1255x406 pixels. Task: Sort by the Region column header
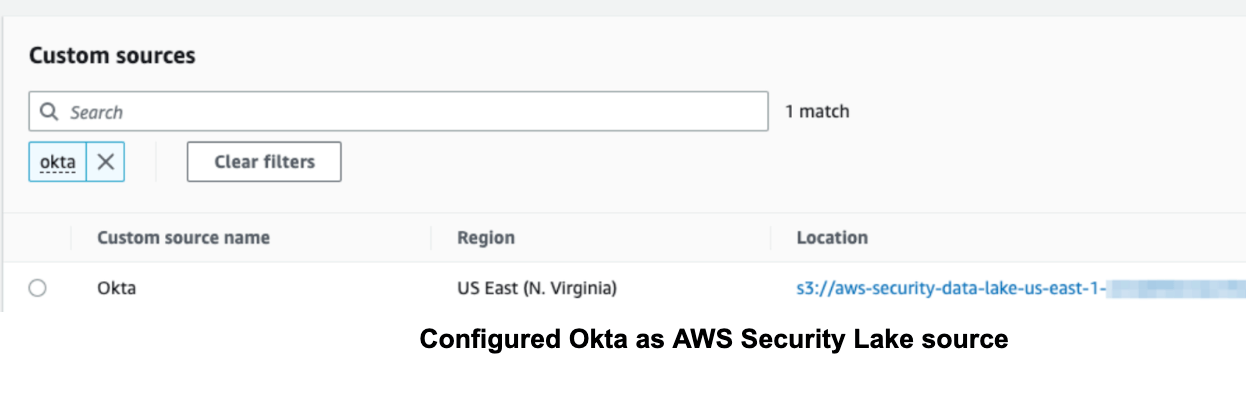point(486,238)
